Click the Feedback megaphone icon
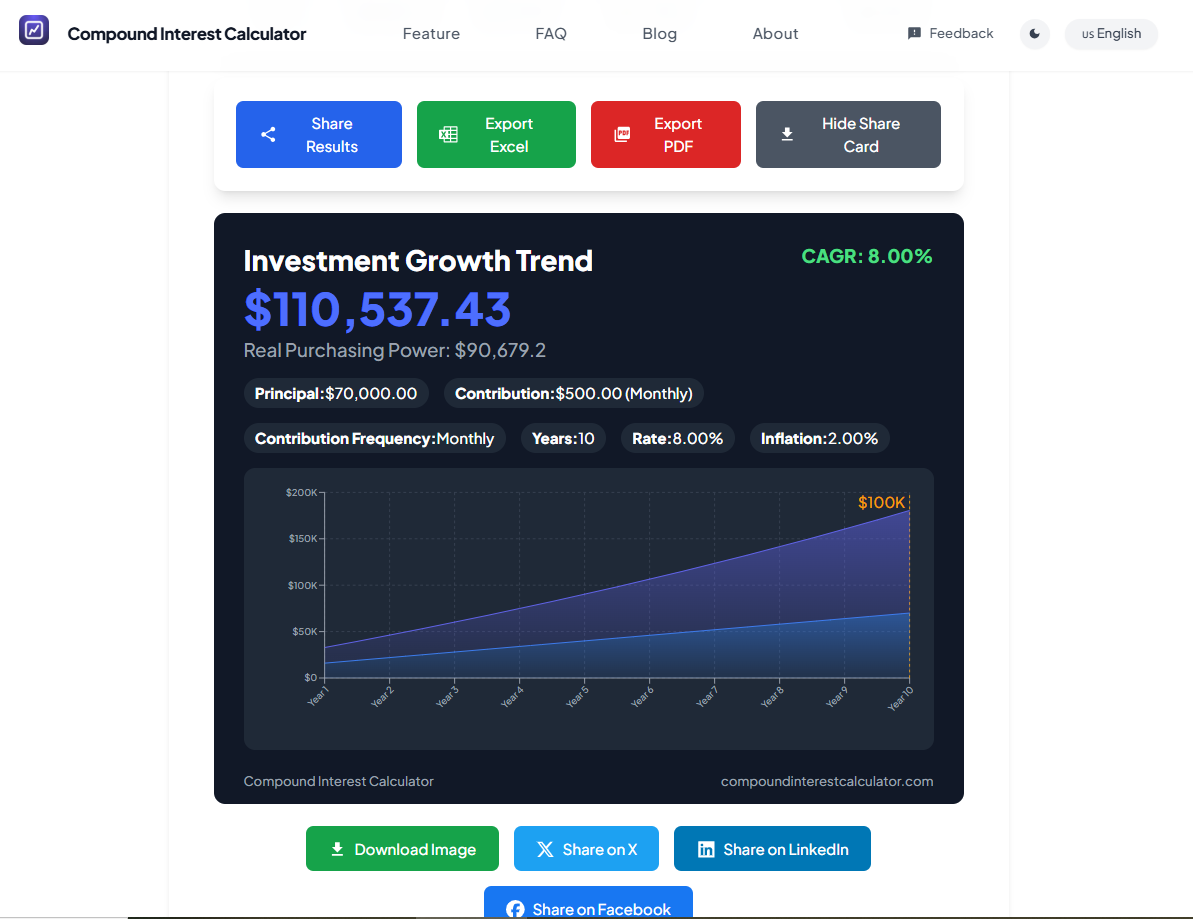This screenshot has width=1193, height=919. (913, 33)
